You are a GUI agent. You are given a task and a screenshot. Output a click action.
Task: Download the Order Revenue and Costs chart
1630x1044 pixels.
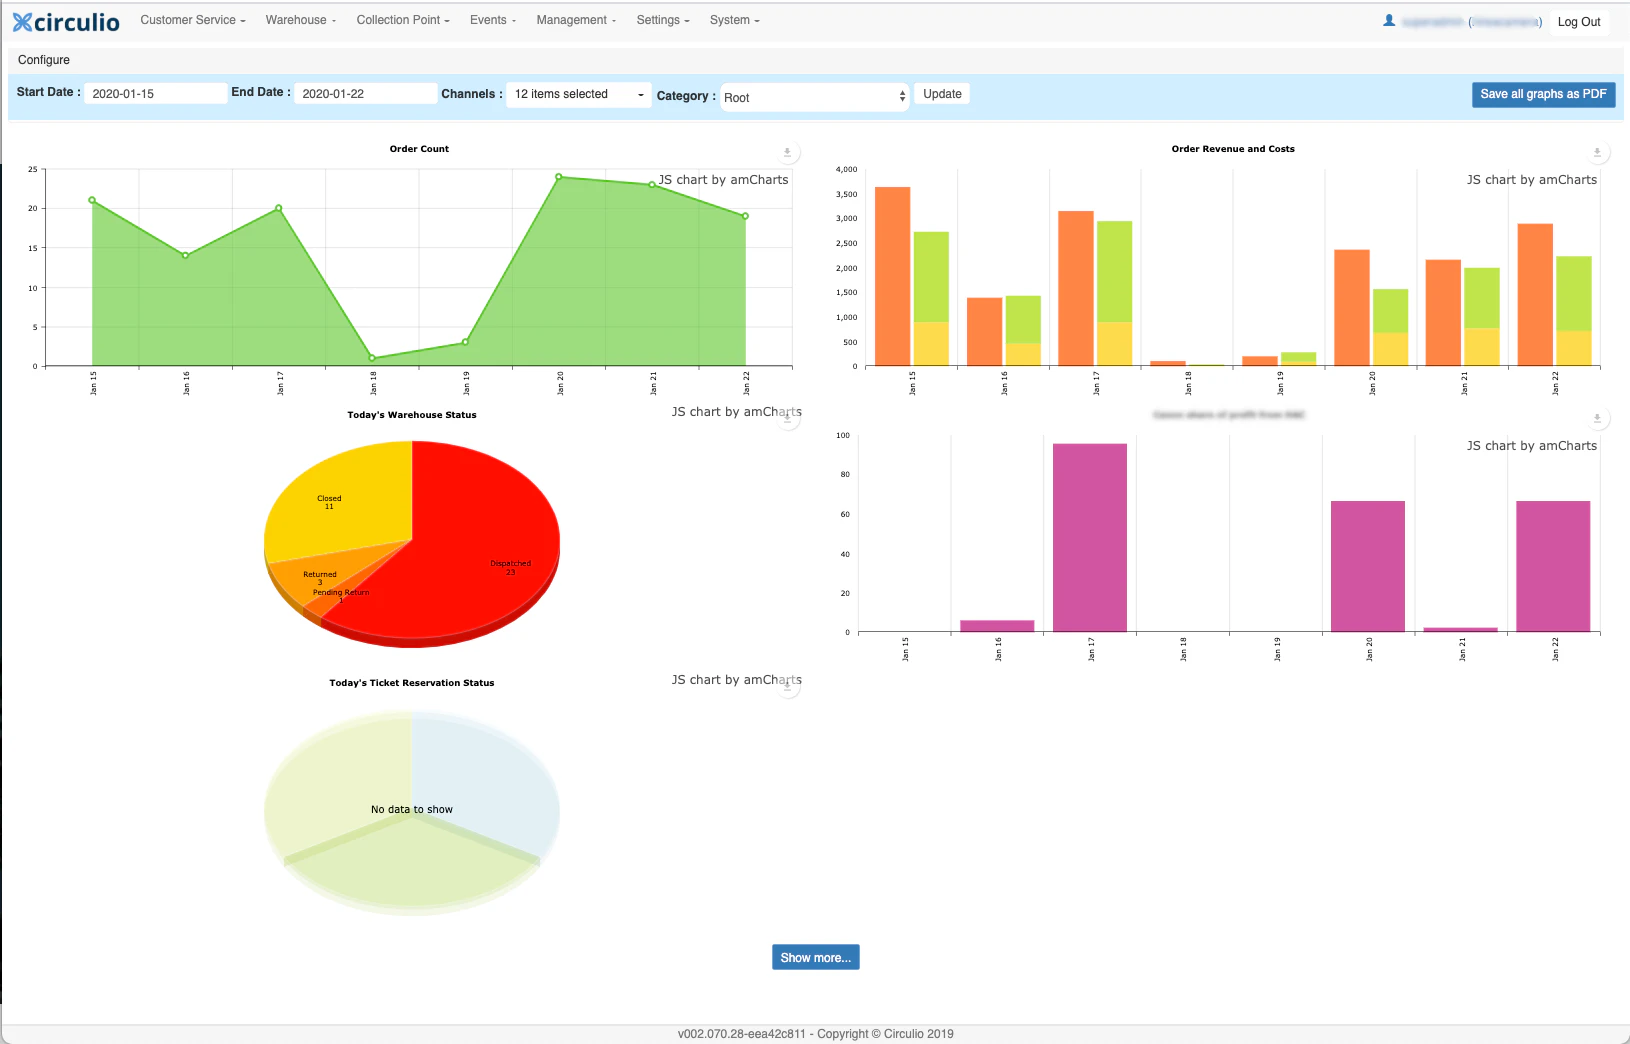click(x=1597, y=152)
